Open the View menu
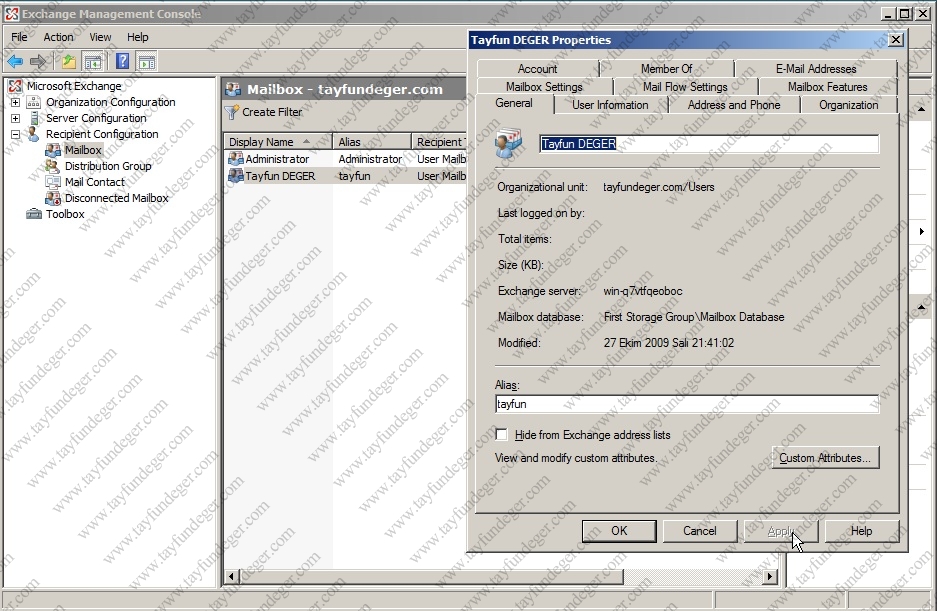 (x=100, y=37)
